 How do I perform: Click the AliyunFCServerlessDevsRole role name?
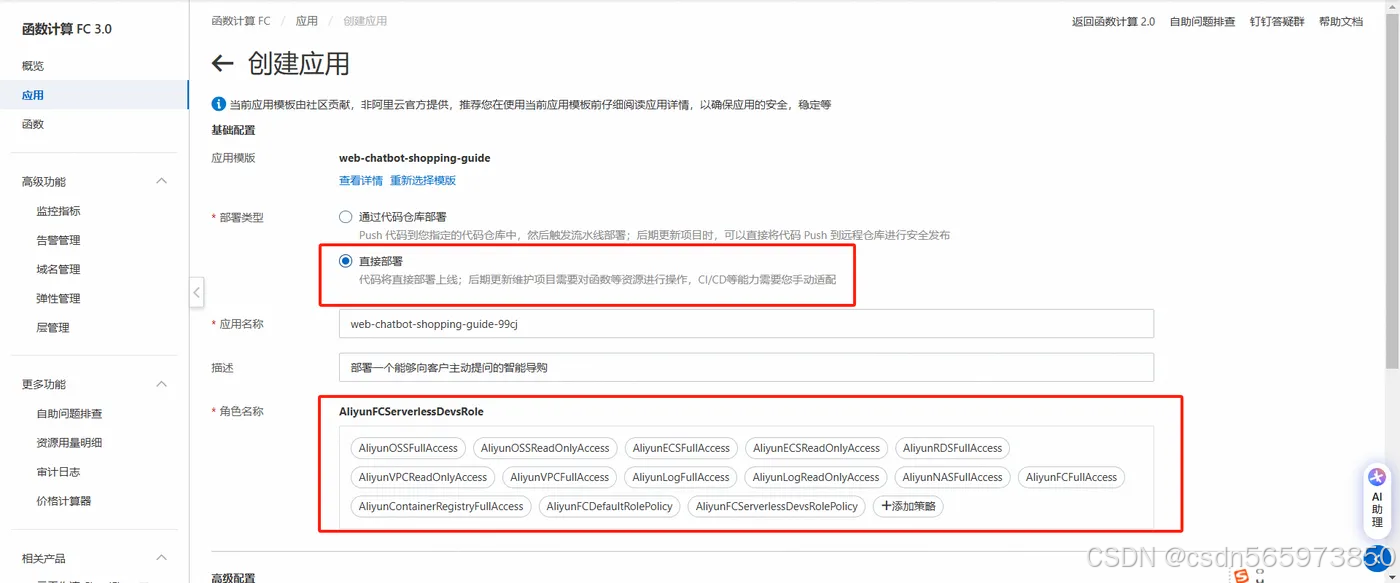click(411, 411)
